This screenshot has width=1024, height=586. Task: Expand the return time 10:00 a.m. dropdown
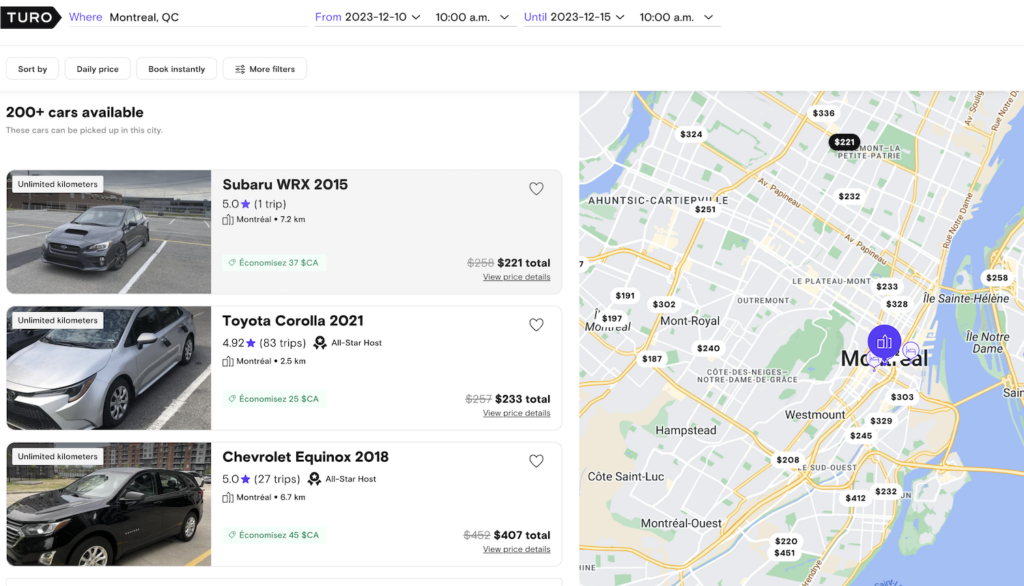[677, 17]
